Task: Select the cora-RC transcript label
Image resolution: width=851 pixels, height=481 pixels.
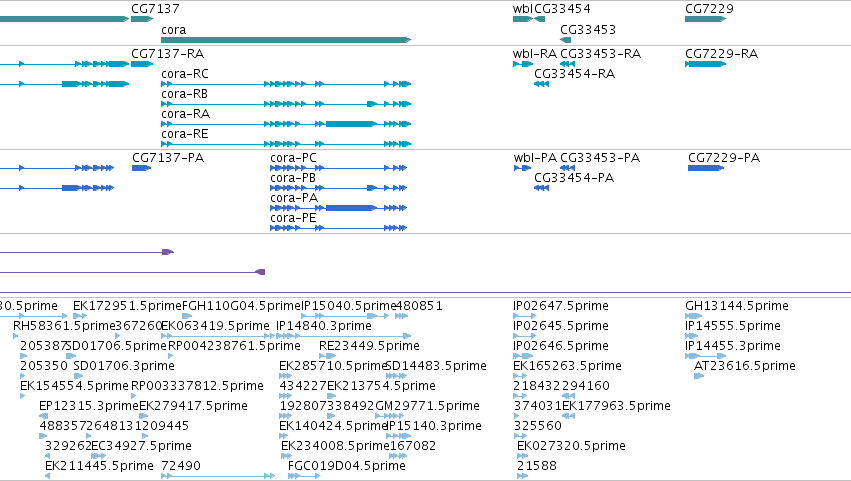Action: [185, 74]
